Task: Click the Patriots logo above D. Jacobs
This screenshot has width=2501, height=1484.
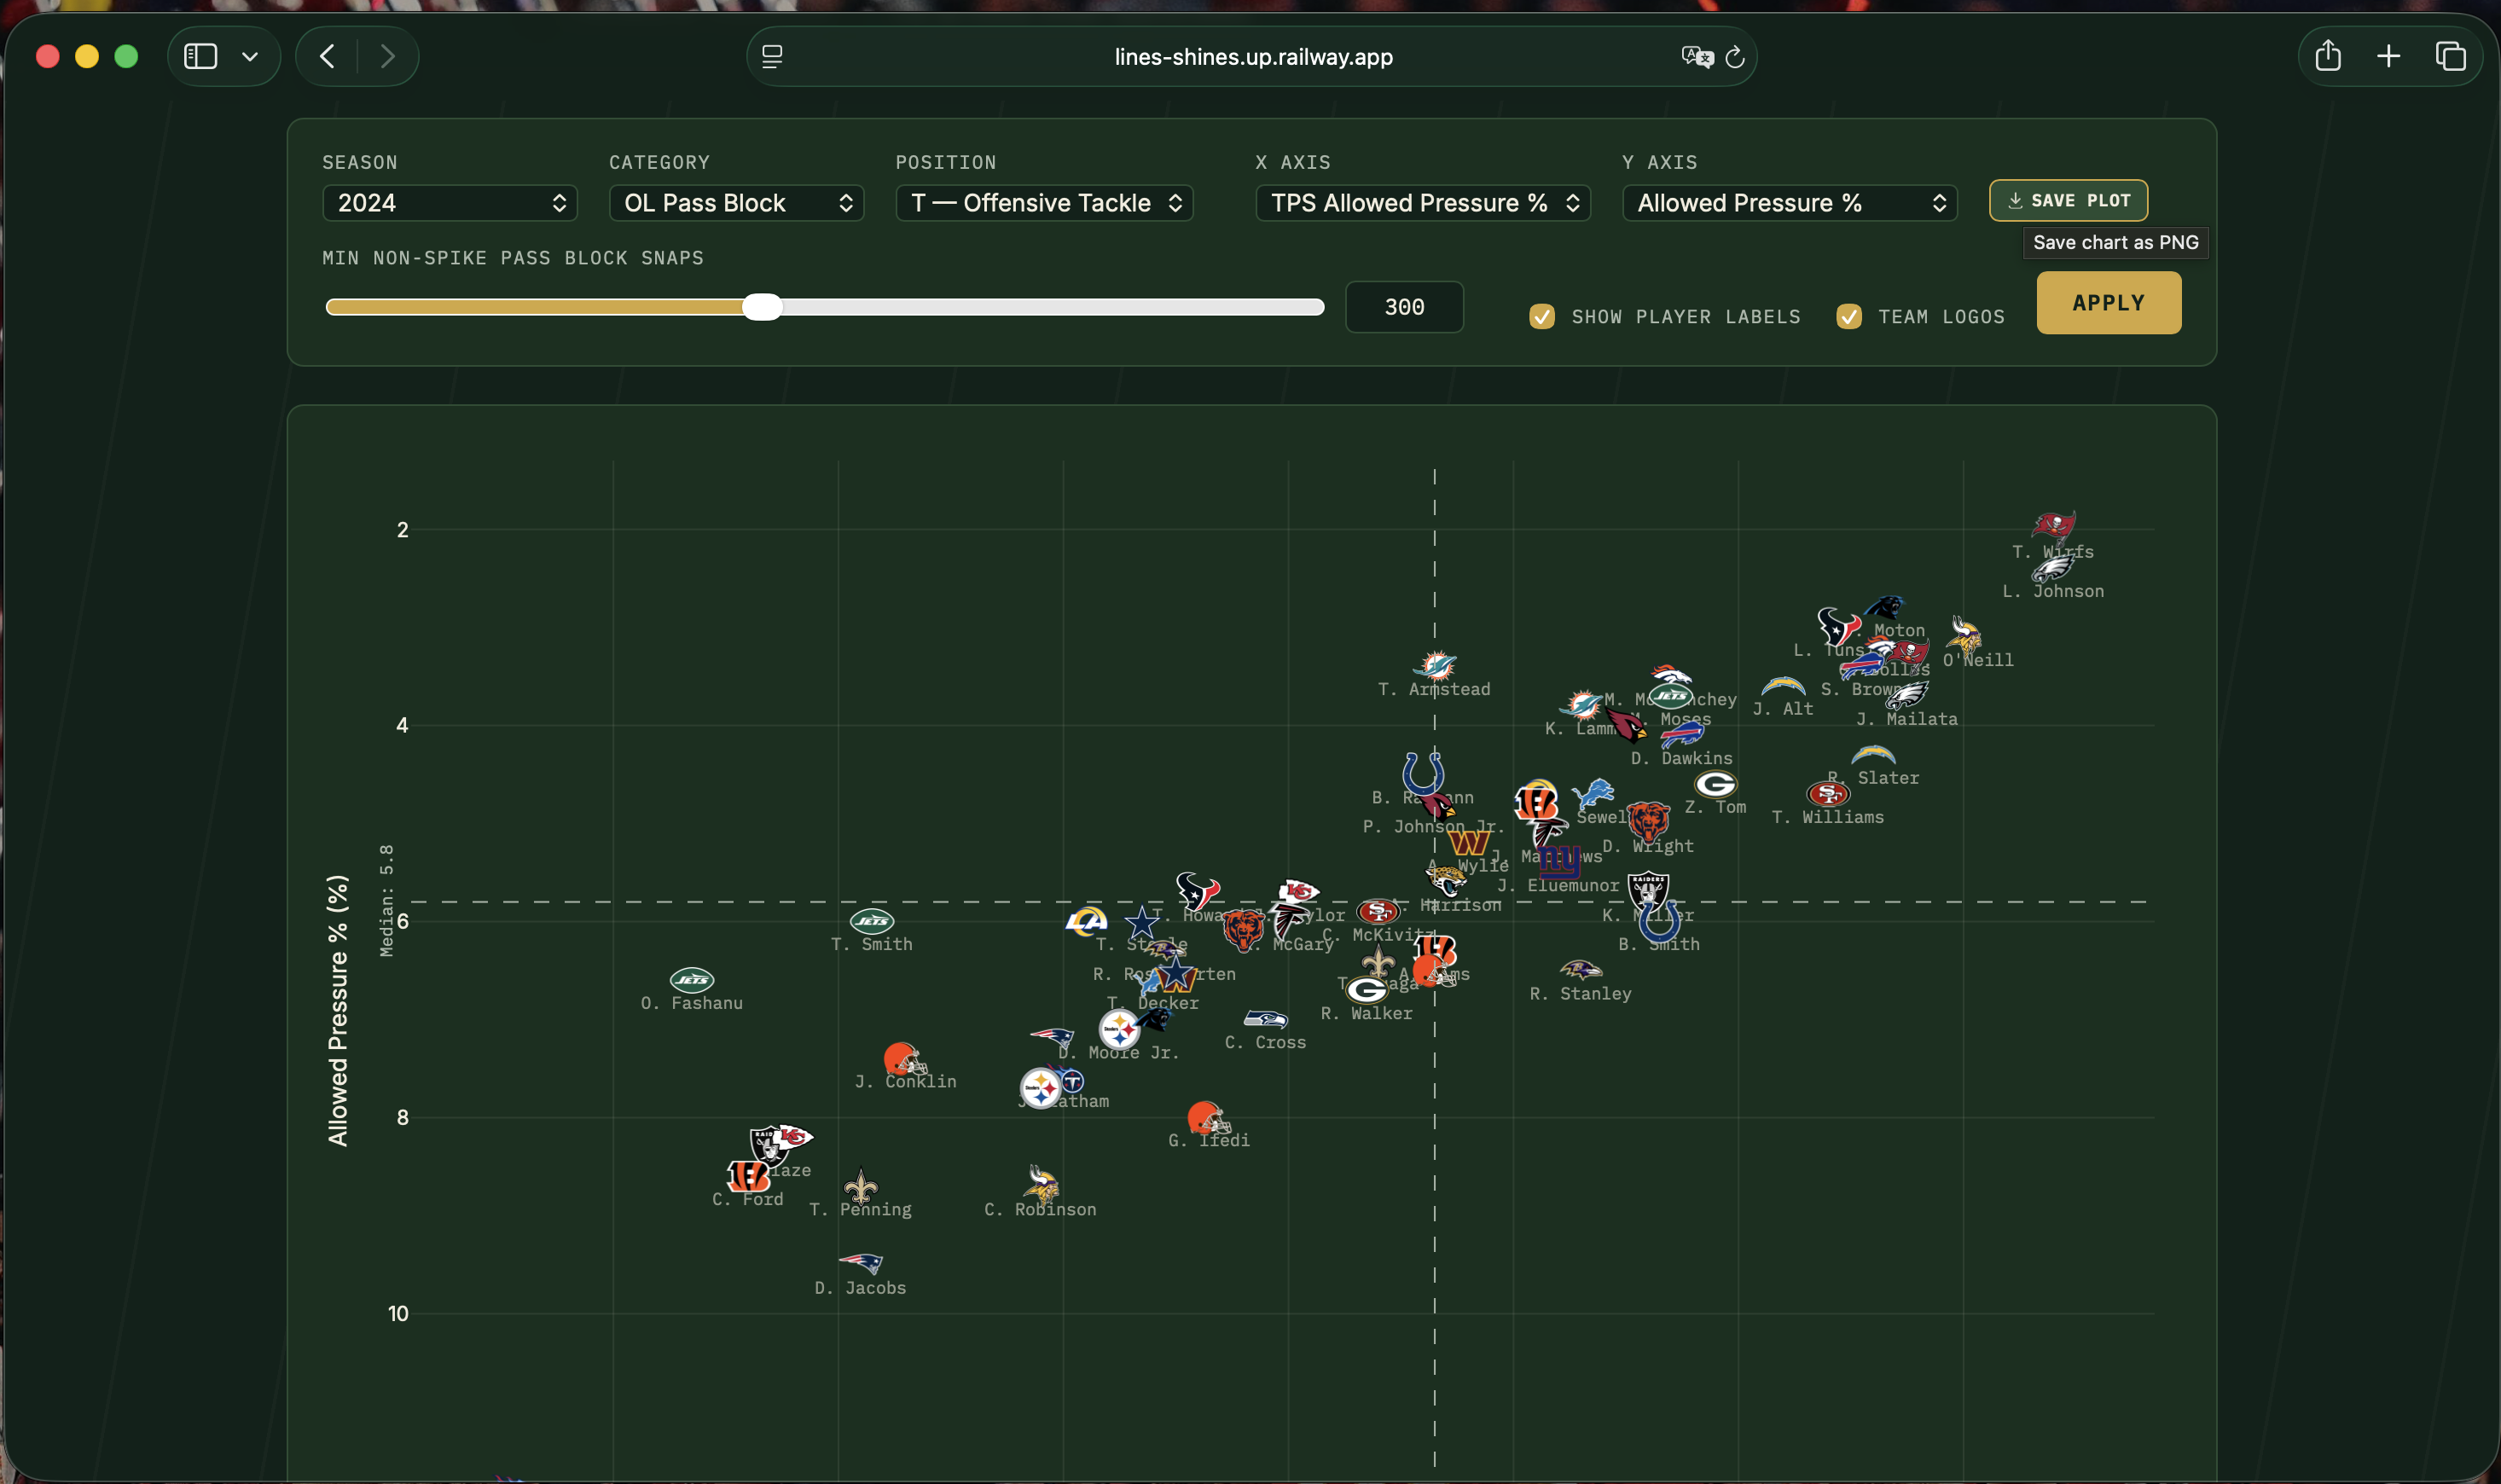Action: 860,1263
